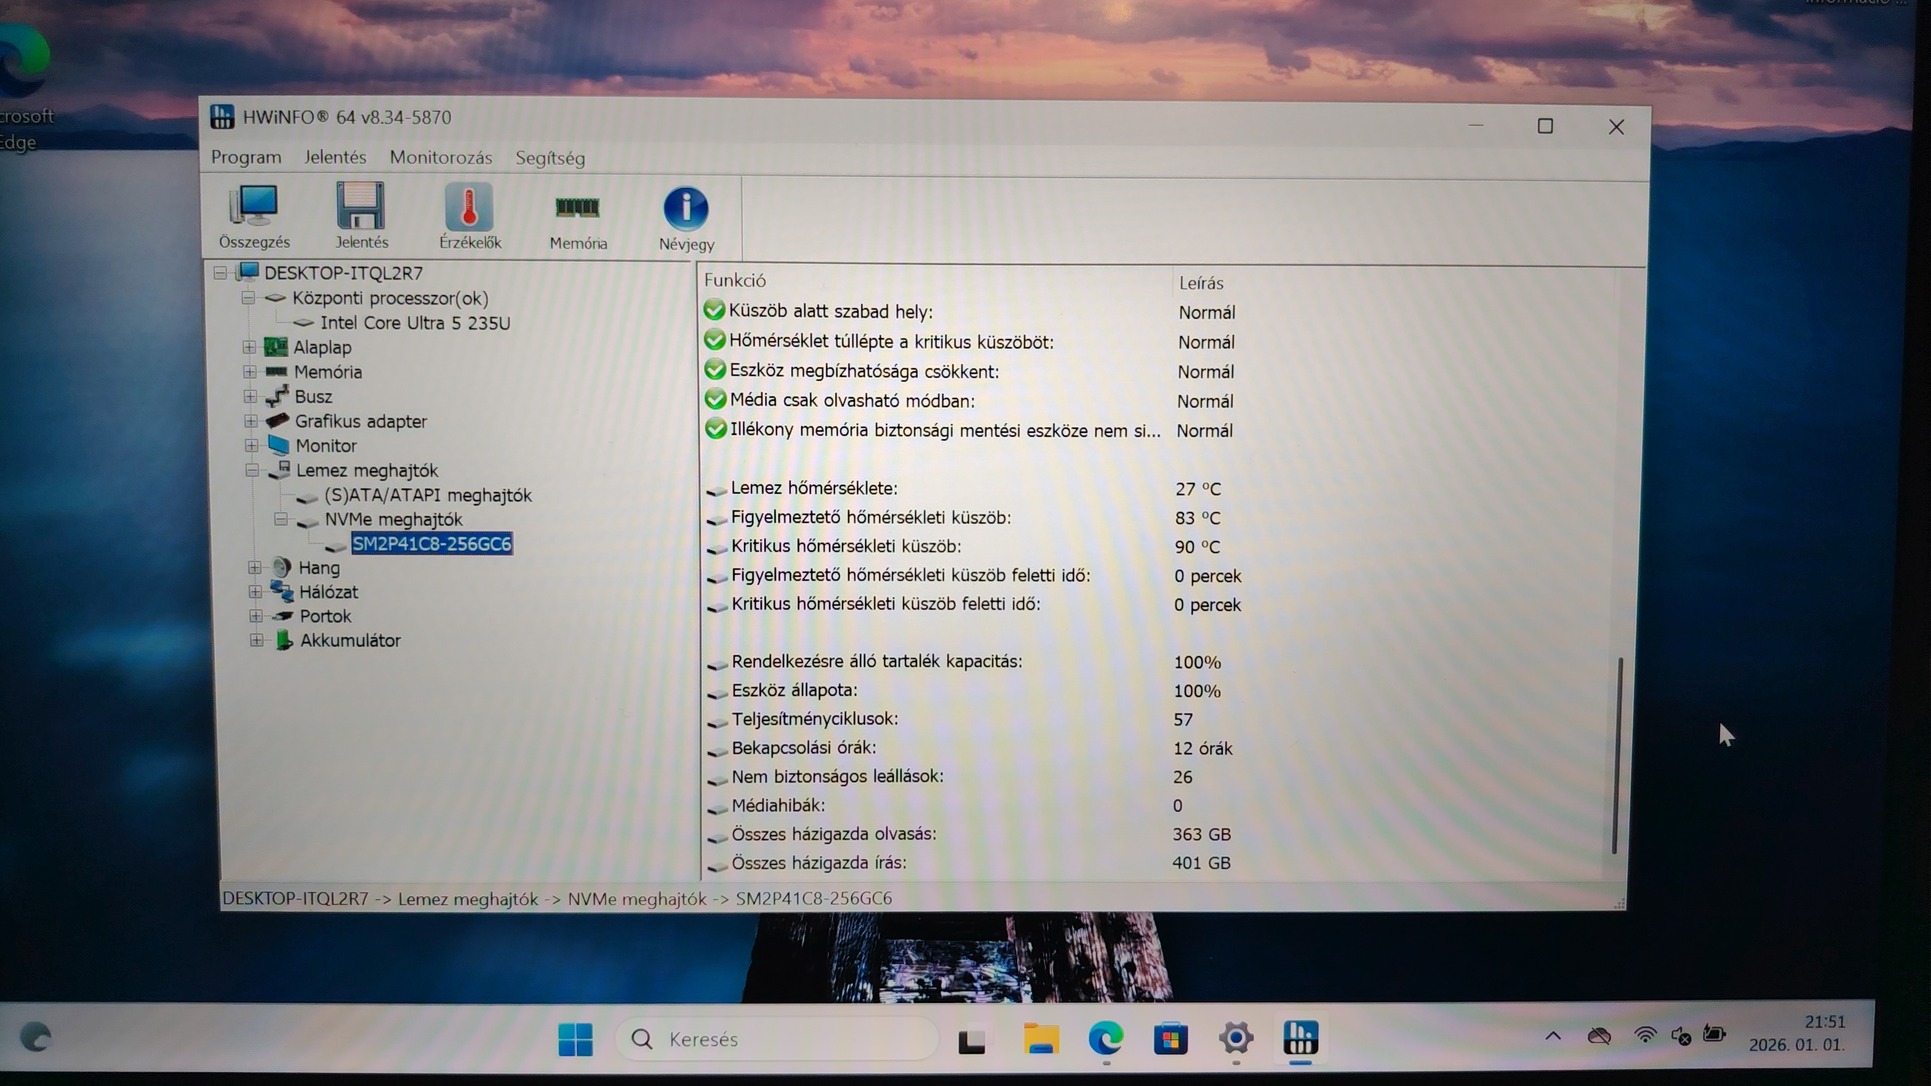Screen dimensions: 1931x1086
Task: Open Microsoft Edge from the taskbar
Action: point(1105,1039)
